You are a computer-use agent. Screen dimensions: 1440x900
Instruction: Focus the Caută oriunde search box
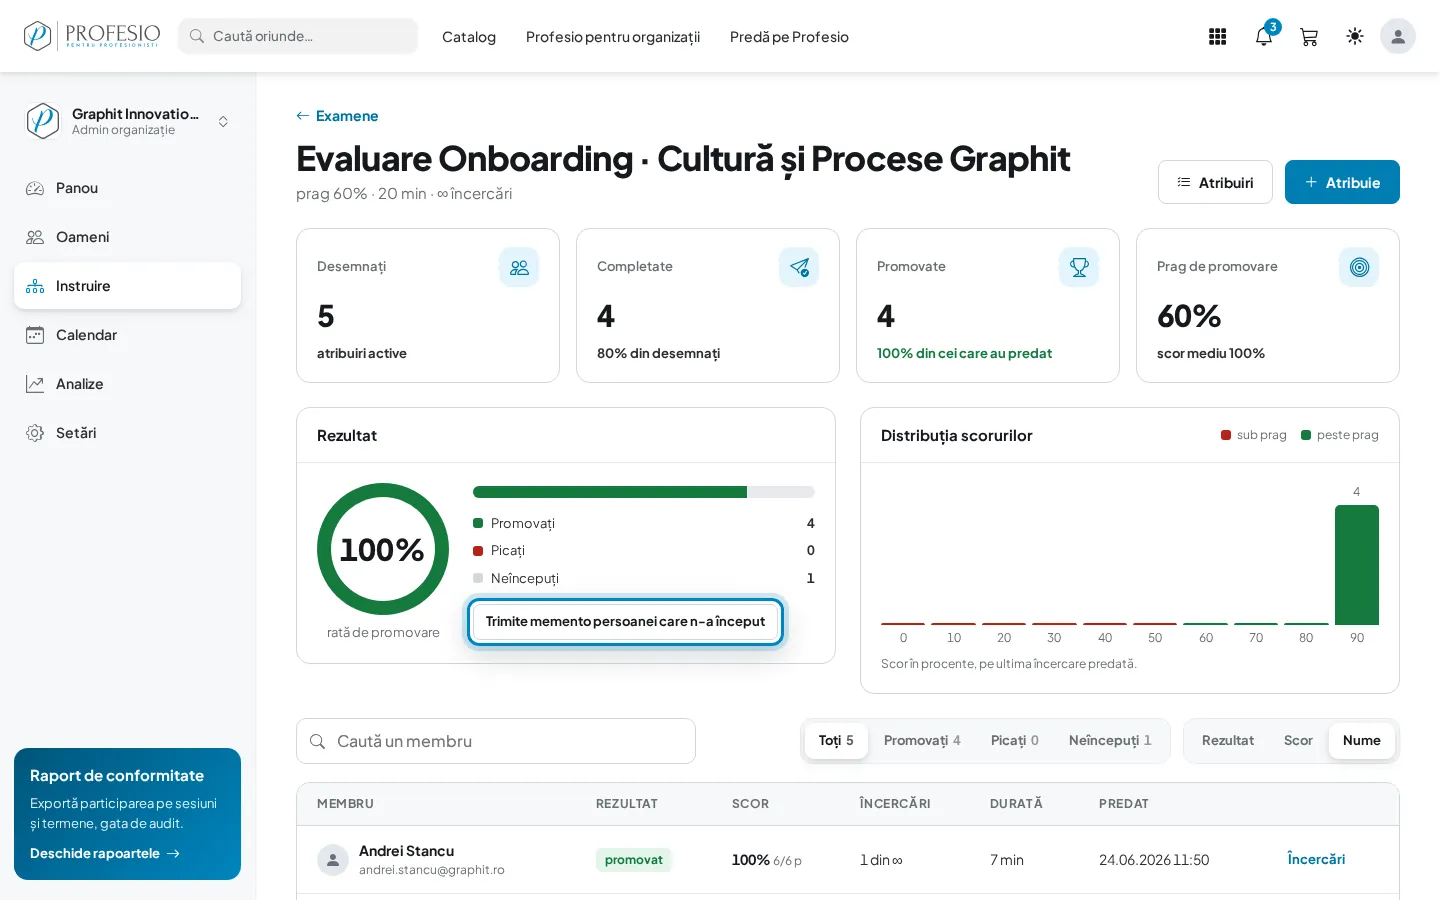298,36
